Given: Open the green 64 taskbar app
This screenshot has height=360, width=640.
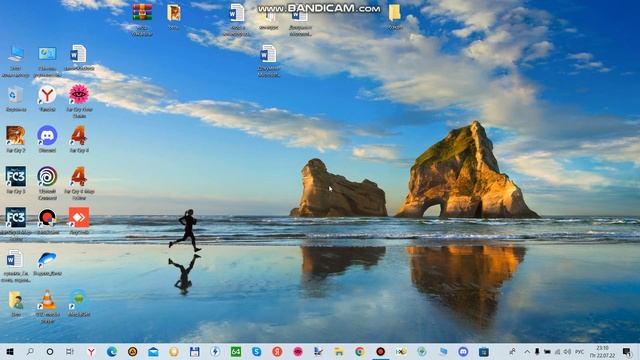Looking at the screenshot, I should point(236,351).
